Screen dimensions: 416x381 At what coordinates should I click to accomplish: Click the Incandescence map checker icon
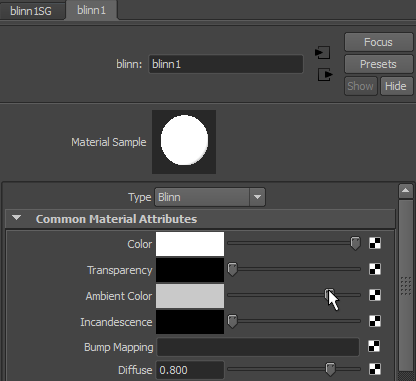pyautogui.click(x=375, y=321)
